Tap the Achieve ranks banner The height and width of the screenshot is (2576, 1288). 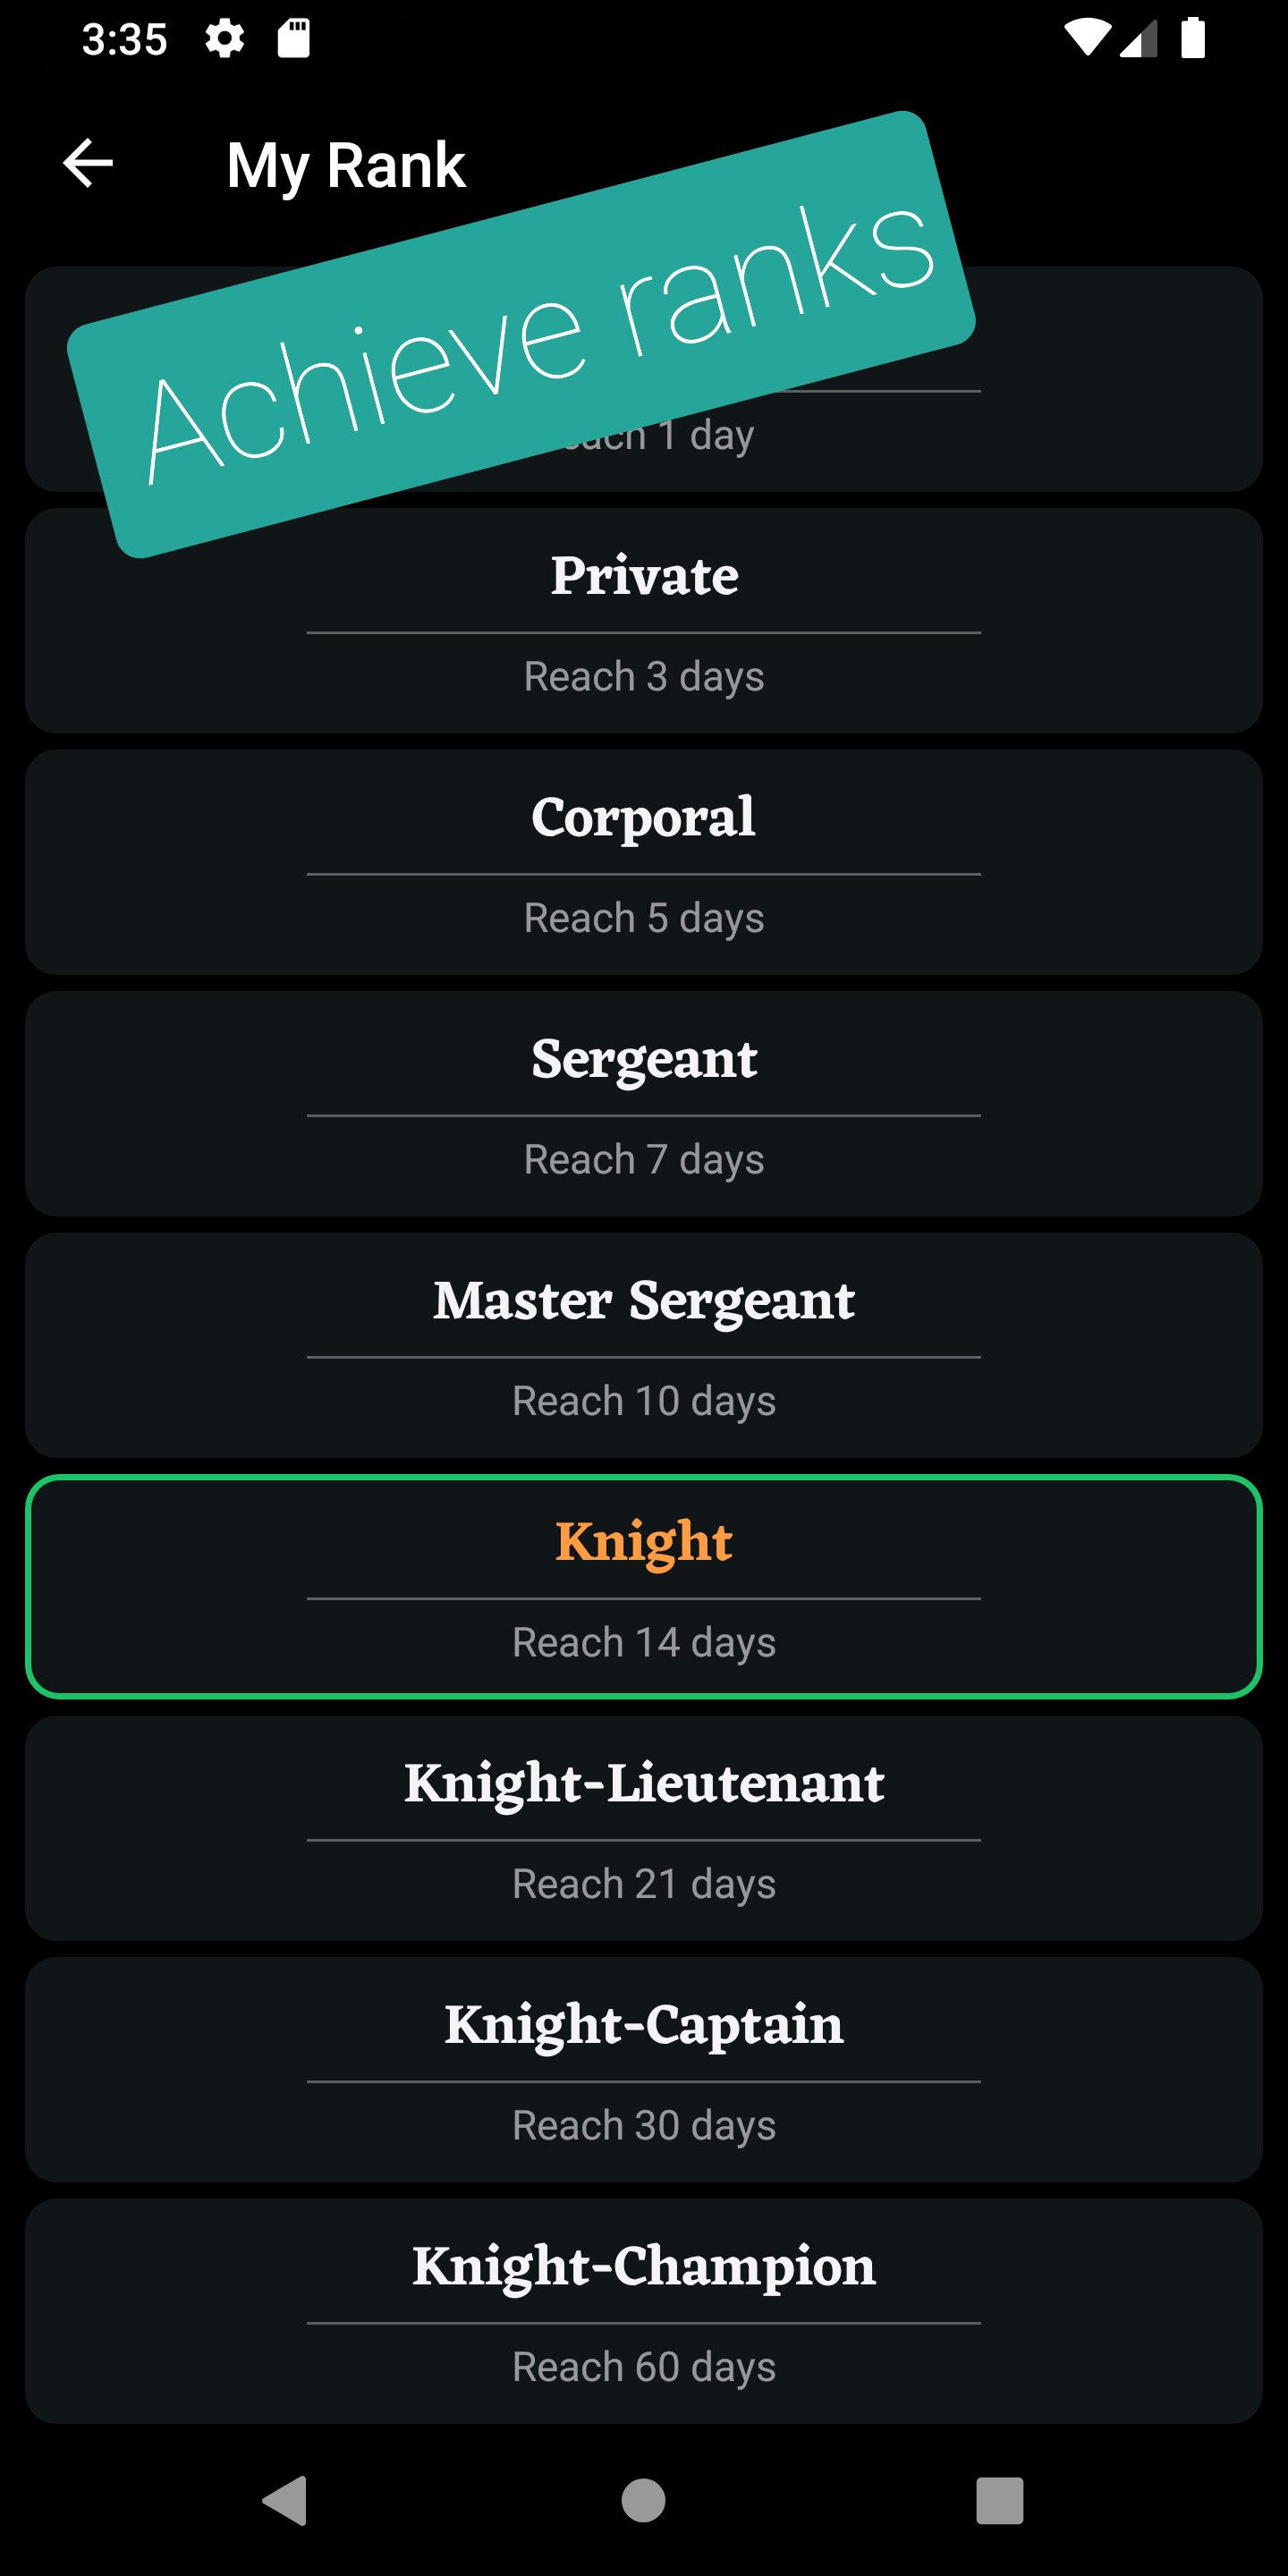coord(521,335)
